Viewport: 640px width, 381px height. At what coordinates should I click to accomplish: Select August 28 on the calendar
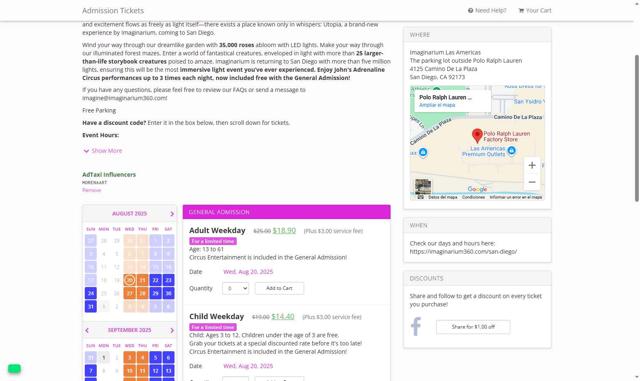click(142, 293)
